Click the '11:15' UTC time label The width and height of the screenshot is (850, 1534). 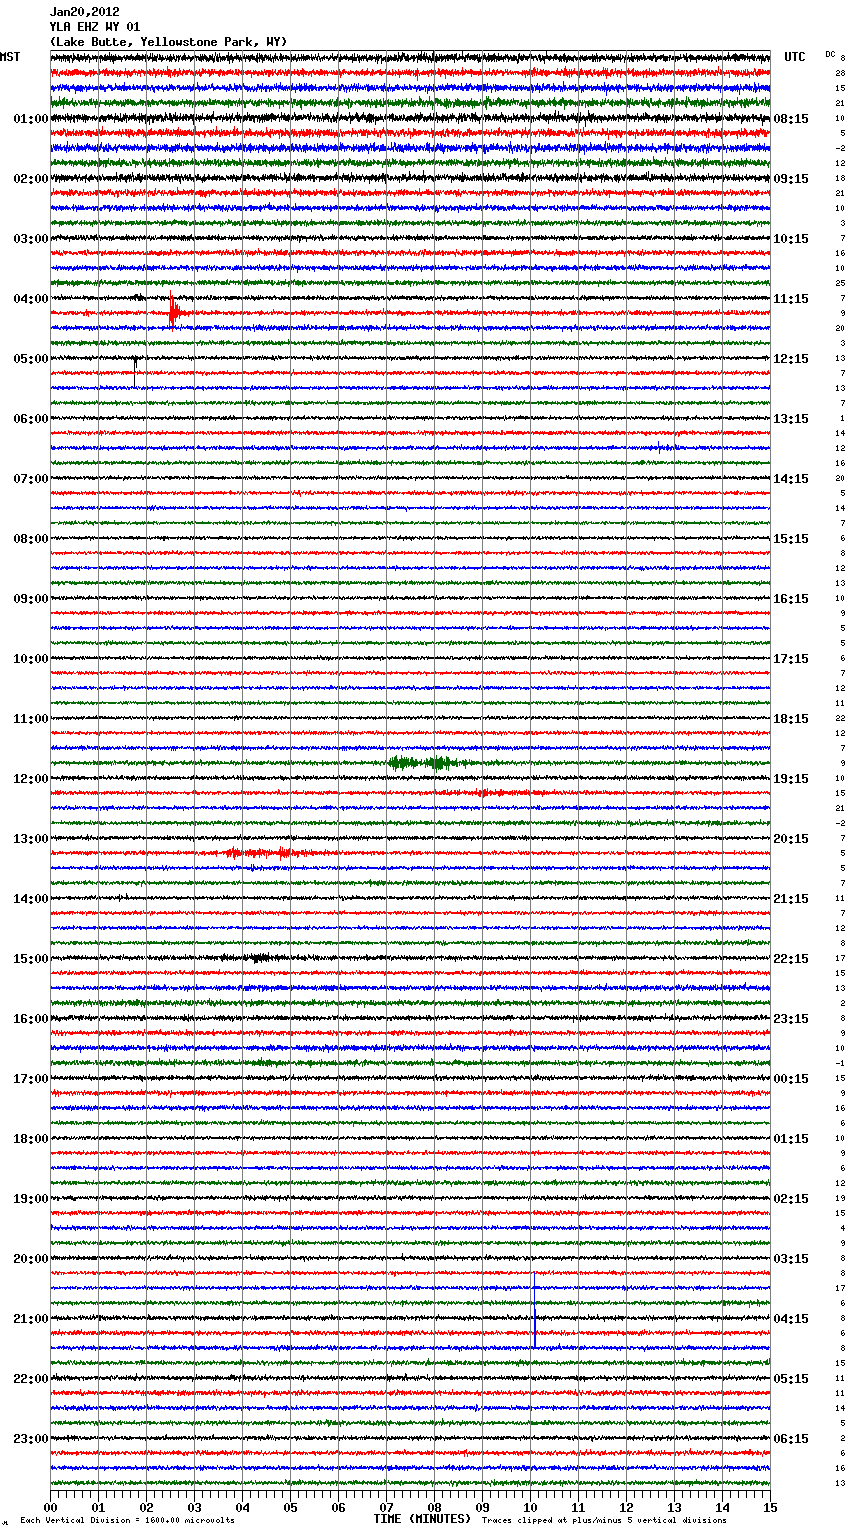[791, 299]
